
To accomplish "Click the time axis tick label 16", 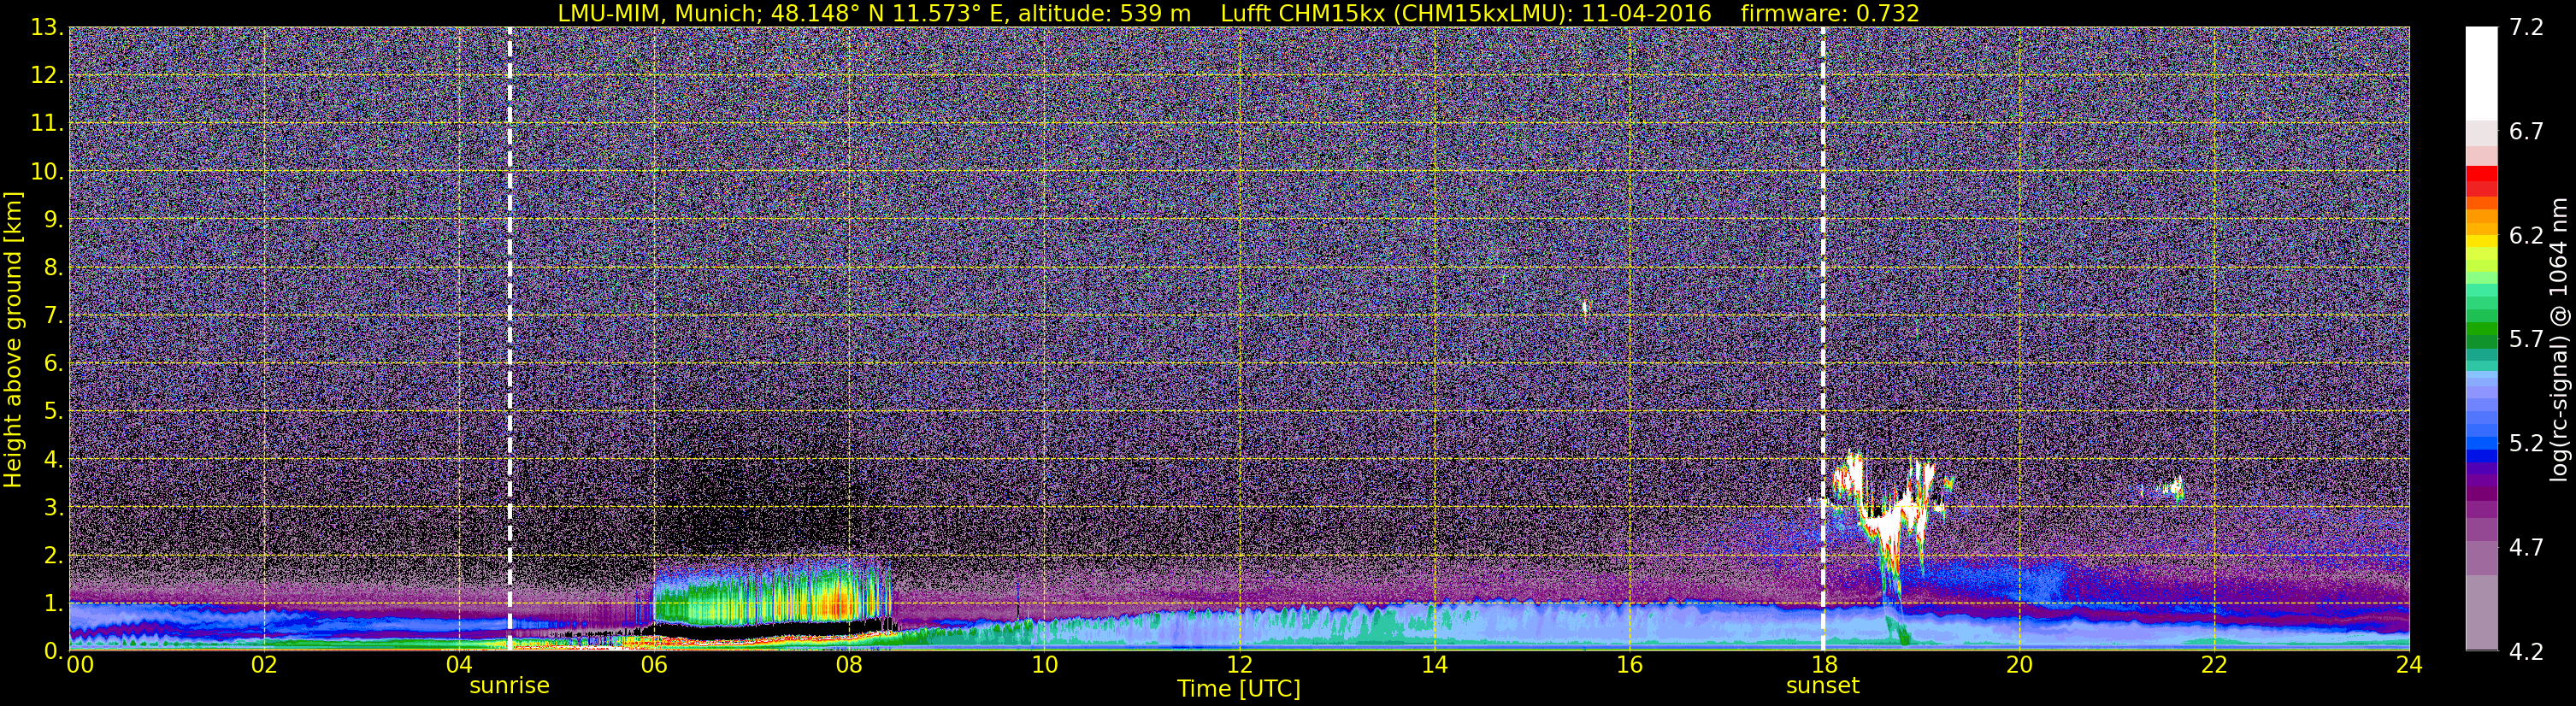I will (x=1629, y=666).
